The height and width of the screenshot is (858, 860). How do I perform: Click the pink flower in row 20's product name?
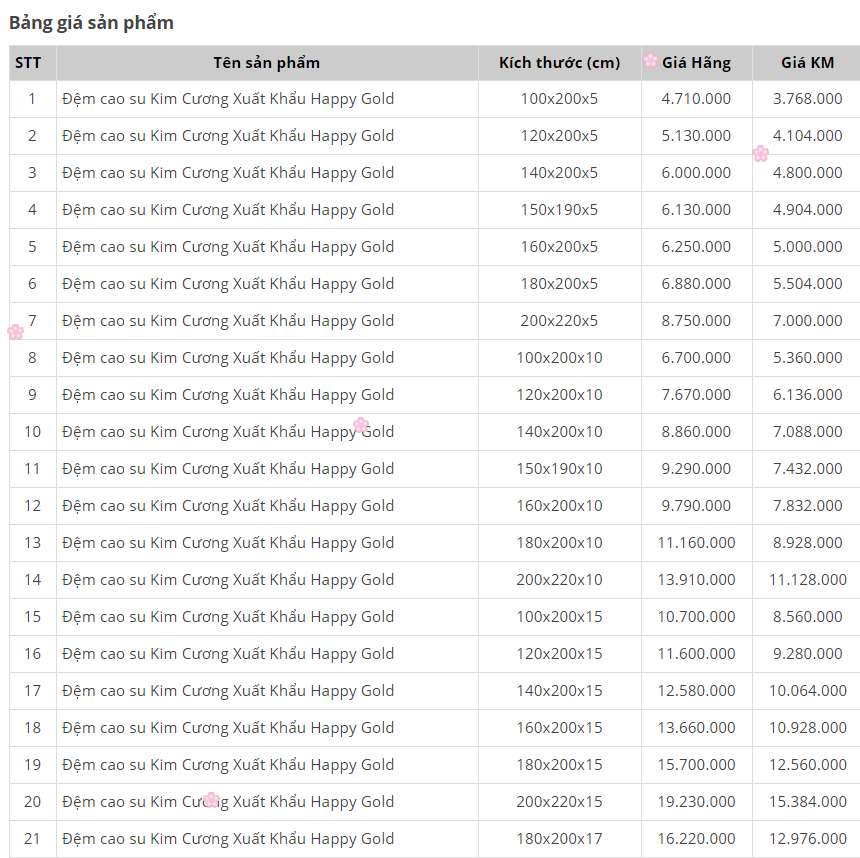click(x=211, y=800)
